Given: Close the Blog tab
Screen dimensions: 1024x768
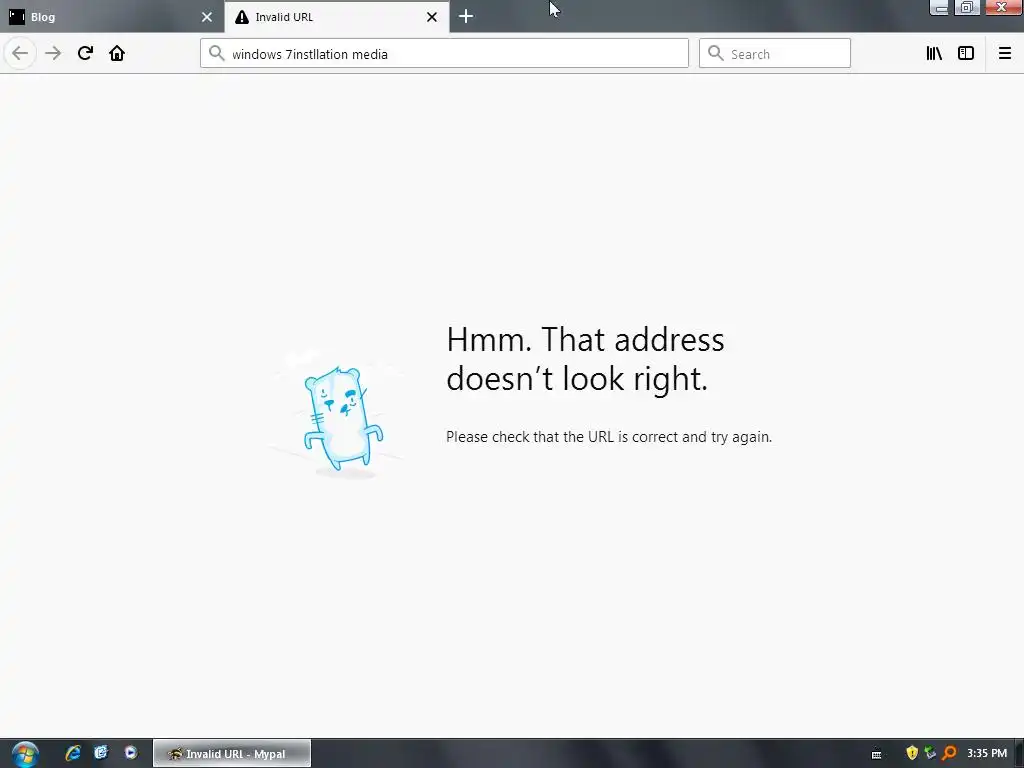Looking at the screenshot, I should point(206,17).
